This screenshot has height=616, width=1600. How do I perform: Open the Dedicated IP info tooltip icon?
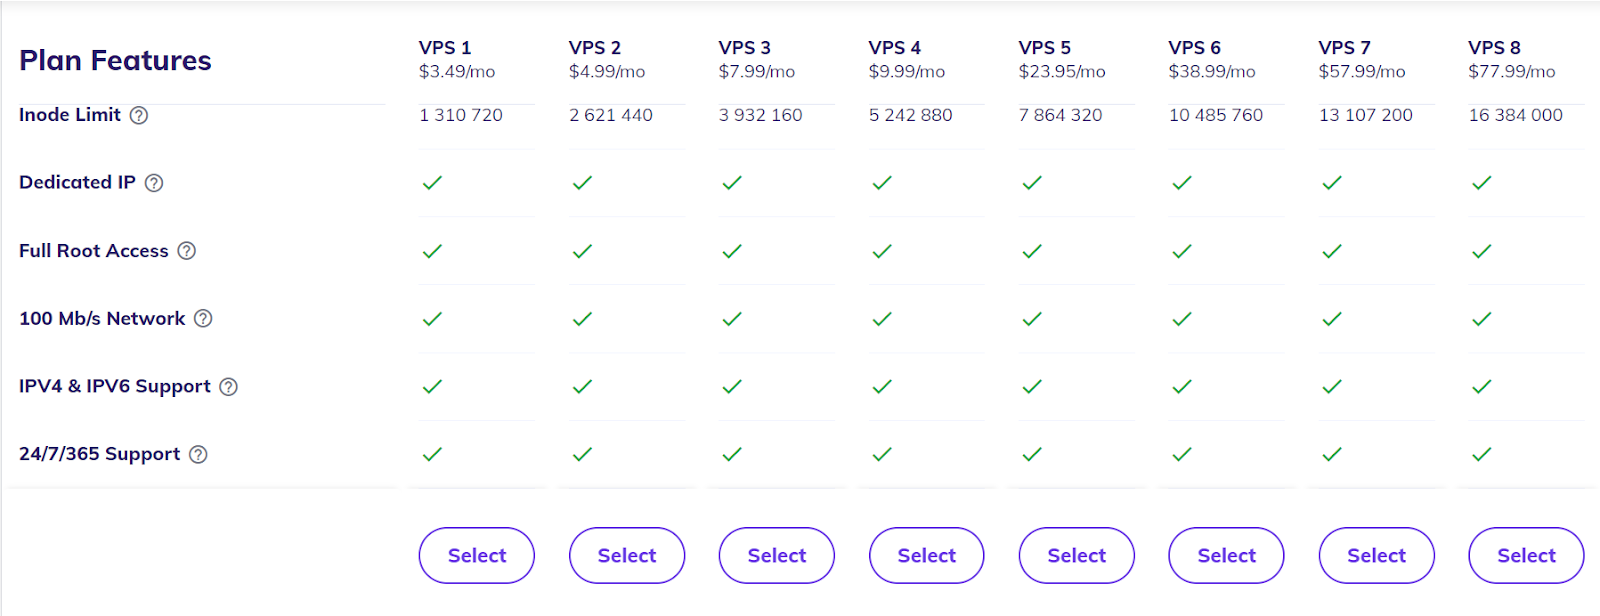[x=154, y=183]
